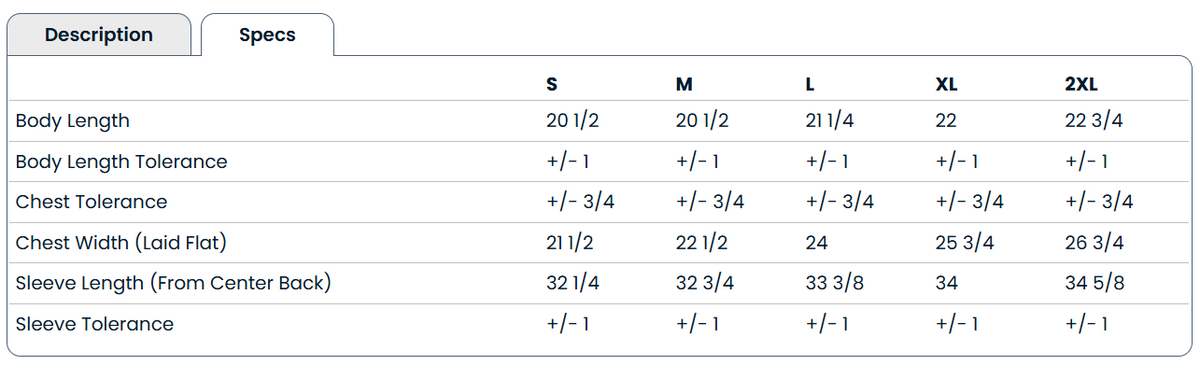Click the 33 3/8 sleeve length value
Image resolution: width=1200 pixels, height=365 pixels.
(835, 283)
